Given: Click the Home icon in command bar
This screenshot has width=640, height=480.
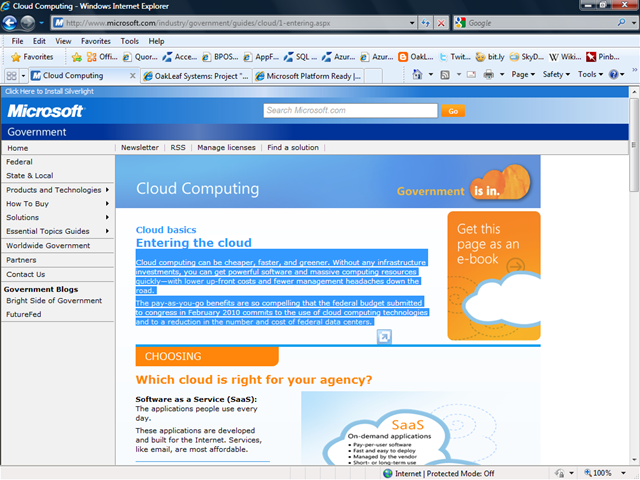Looking at the screenshot, I should pyautogui.click(x=417, y=75).
